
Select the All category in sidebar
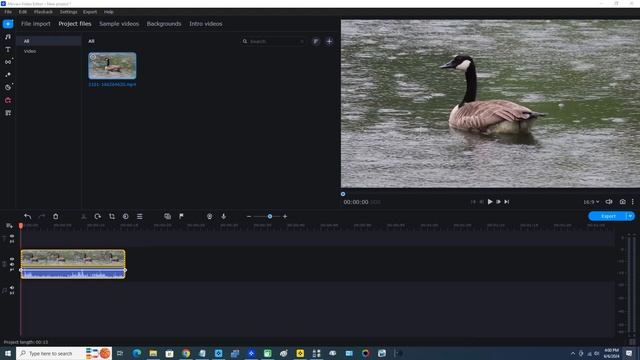coord(48,41)
